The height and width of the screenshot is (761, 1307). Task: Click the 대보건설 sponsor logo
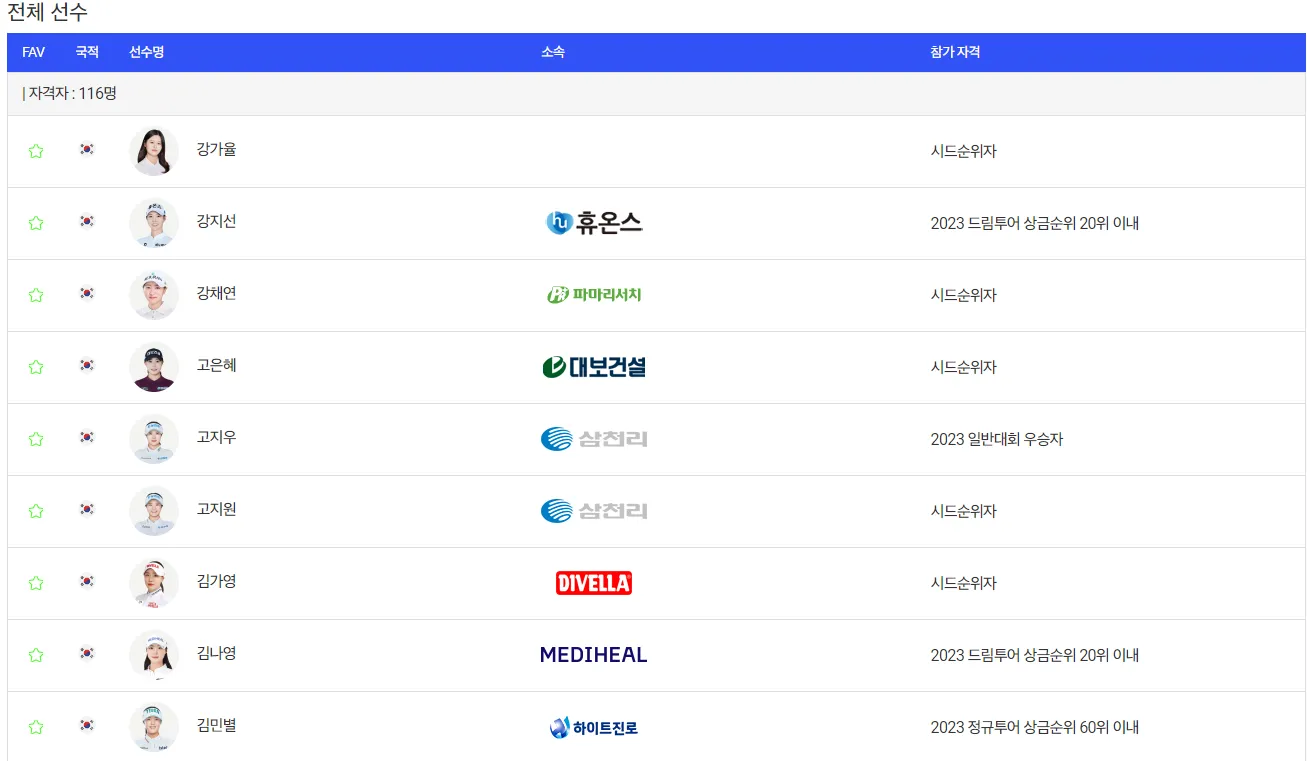point(594,367)
